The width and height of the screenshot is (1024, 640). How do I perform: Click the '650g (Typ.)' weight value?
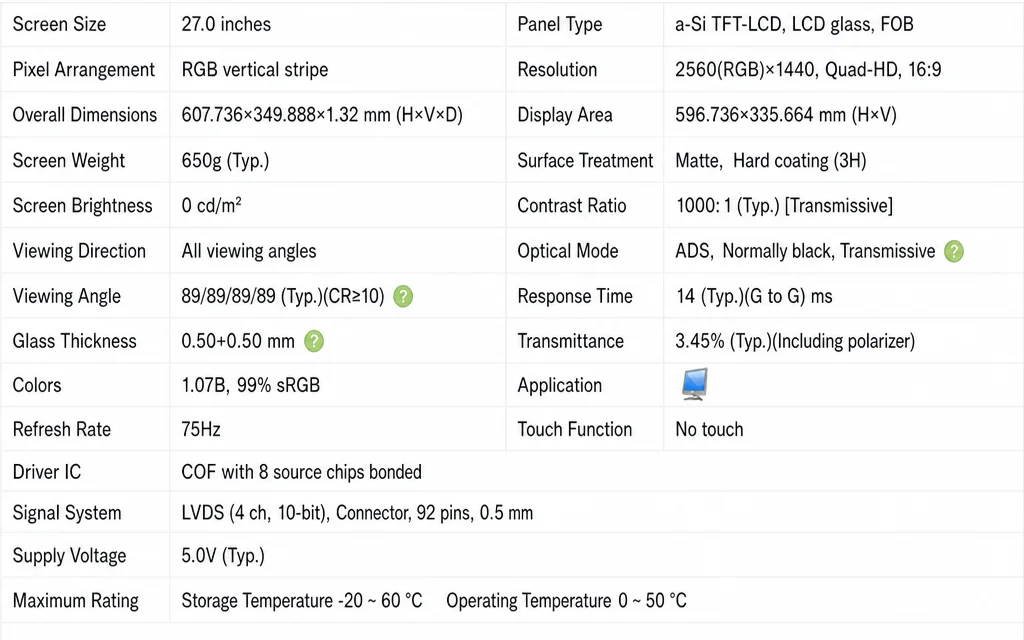[225, 161]
